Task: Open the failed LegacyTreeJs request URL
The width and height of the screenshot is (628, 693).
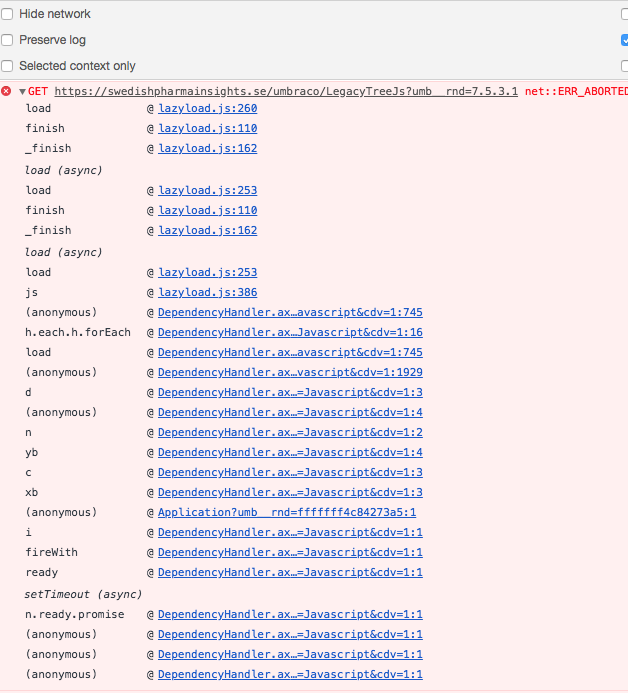Action: click(x=286, y=91)
